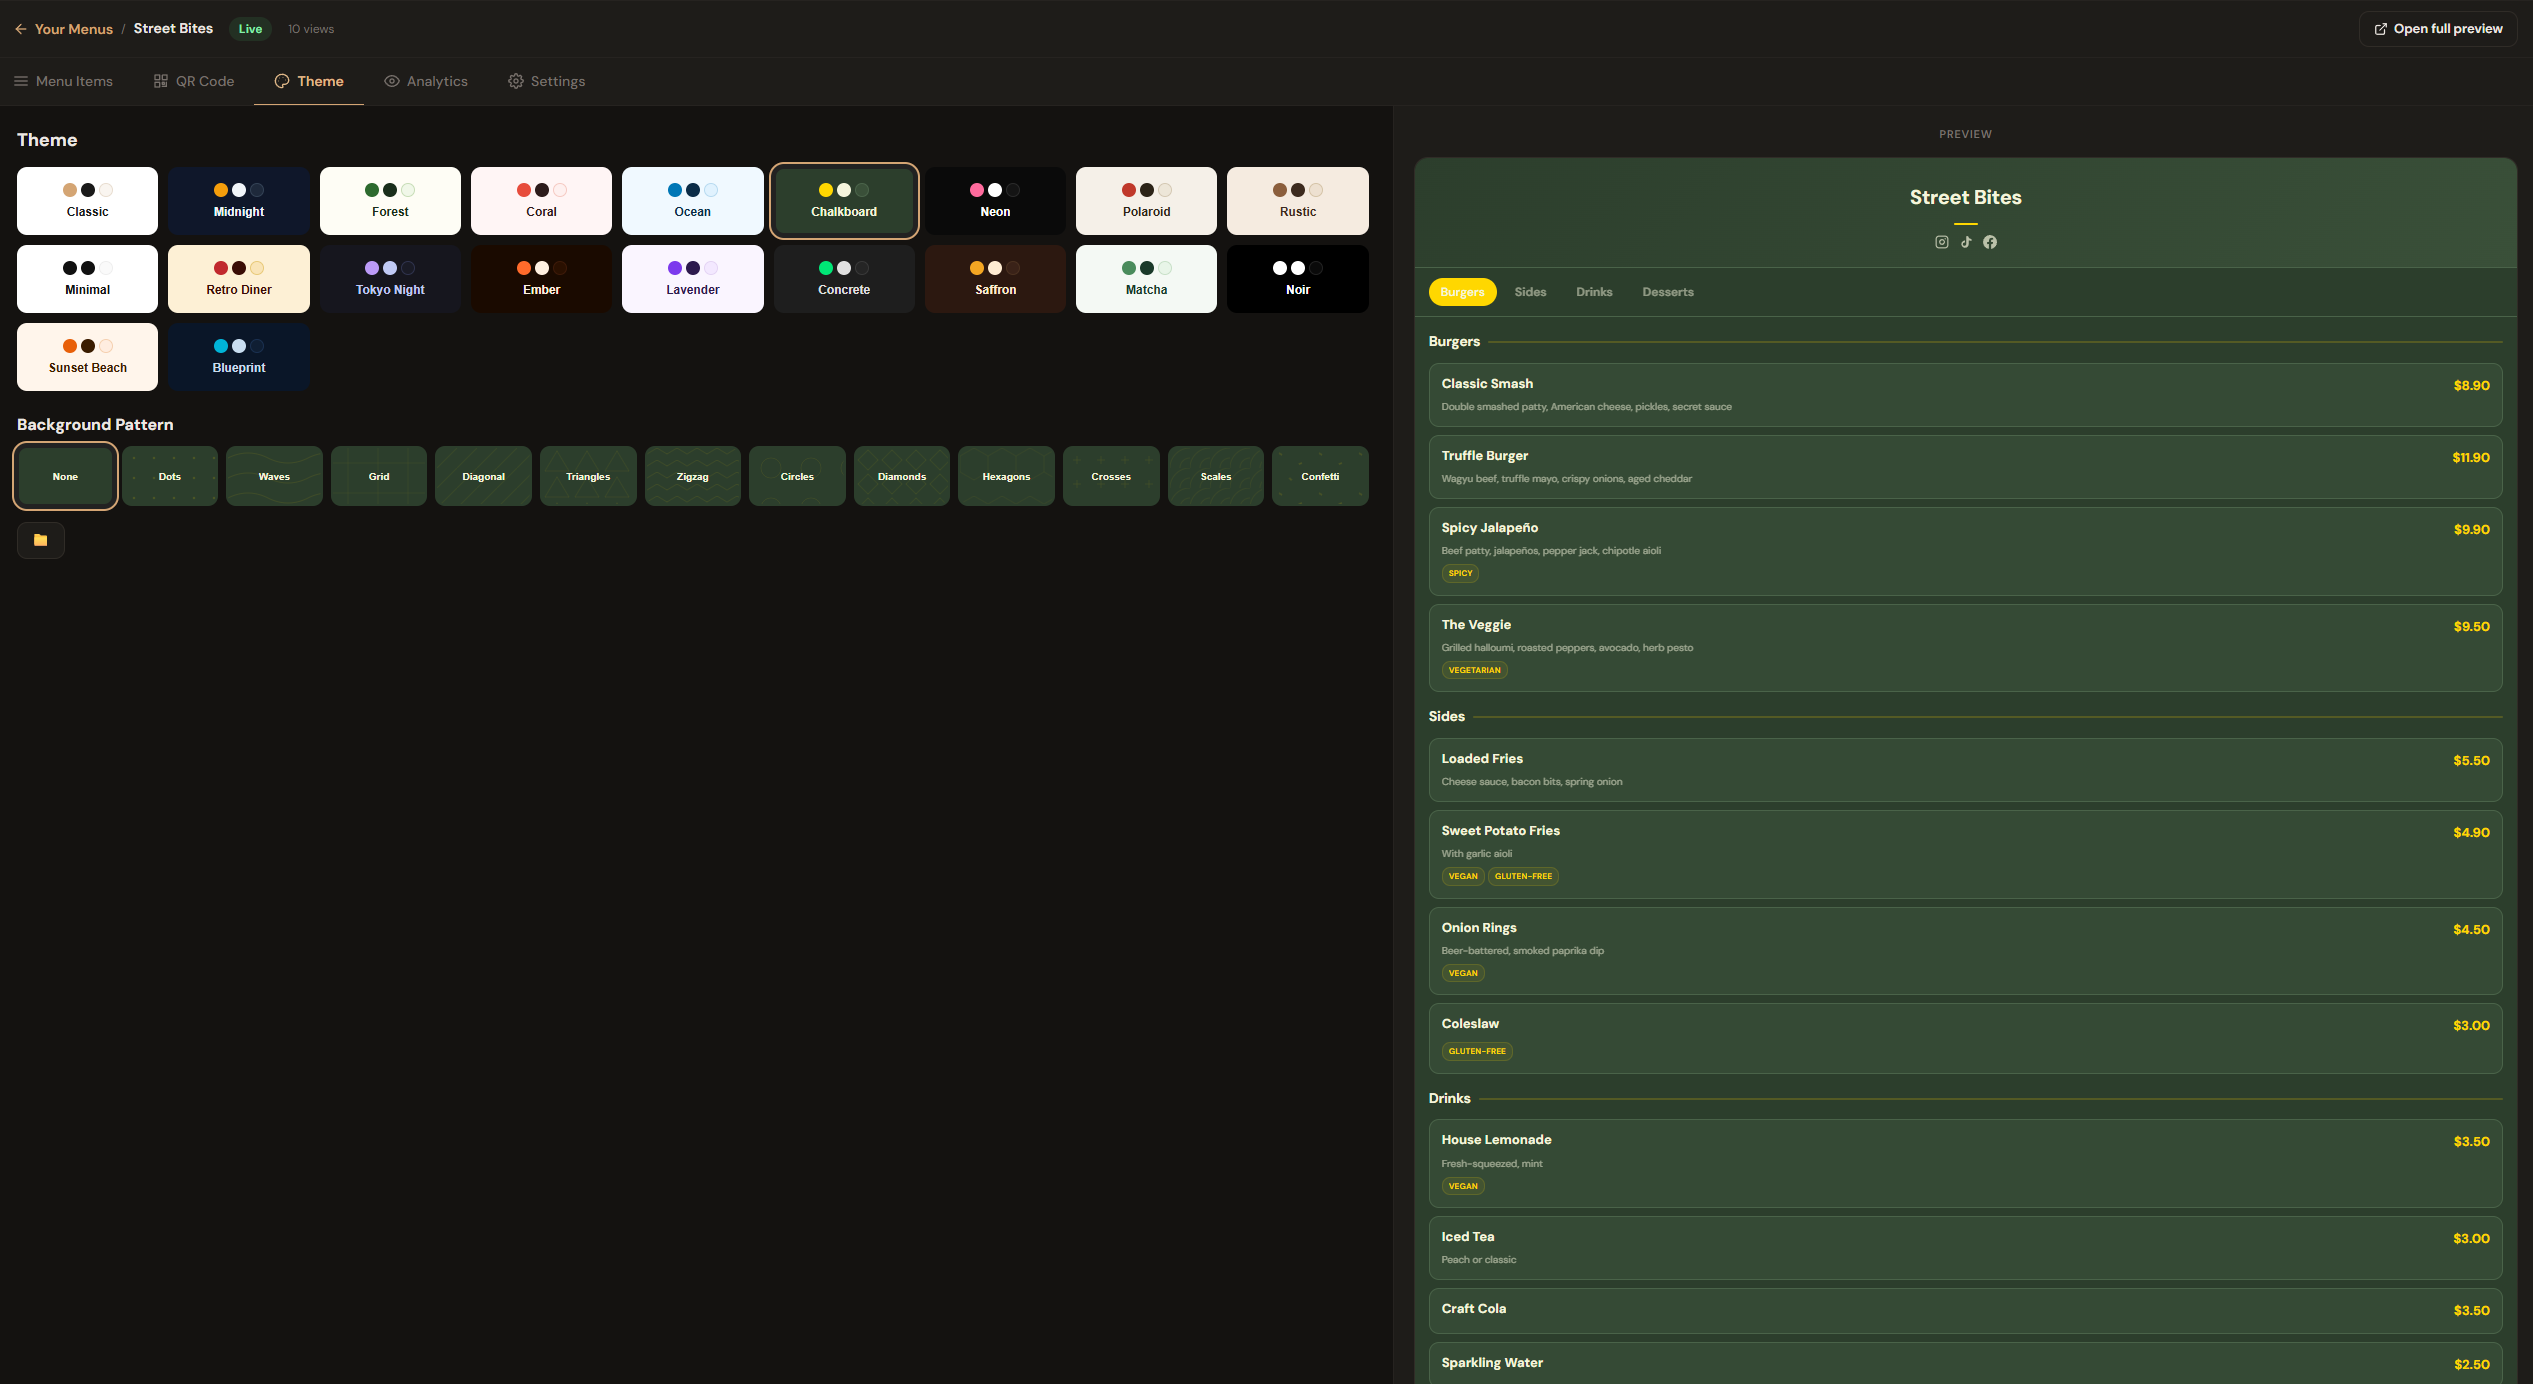This screenshot has height=1384, width=2533.
Task: Click the Live status badge
Action: pos(250,29)
